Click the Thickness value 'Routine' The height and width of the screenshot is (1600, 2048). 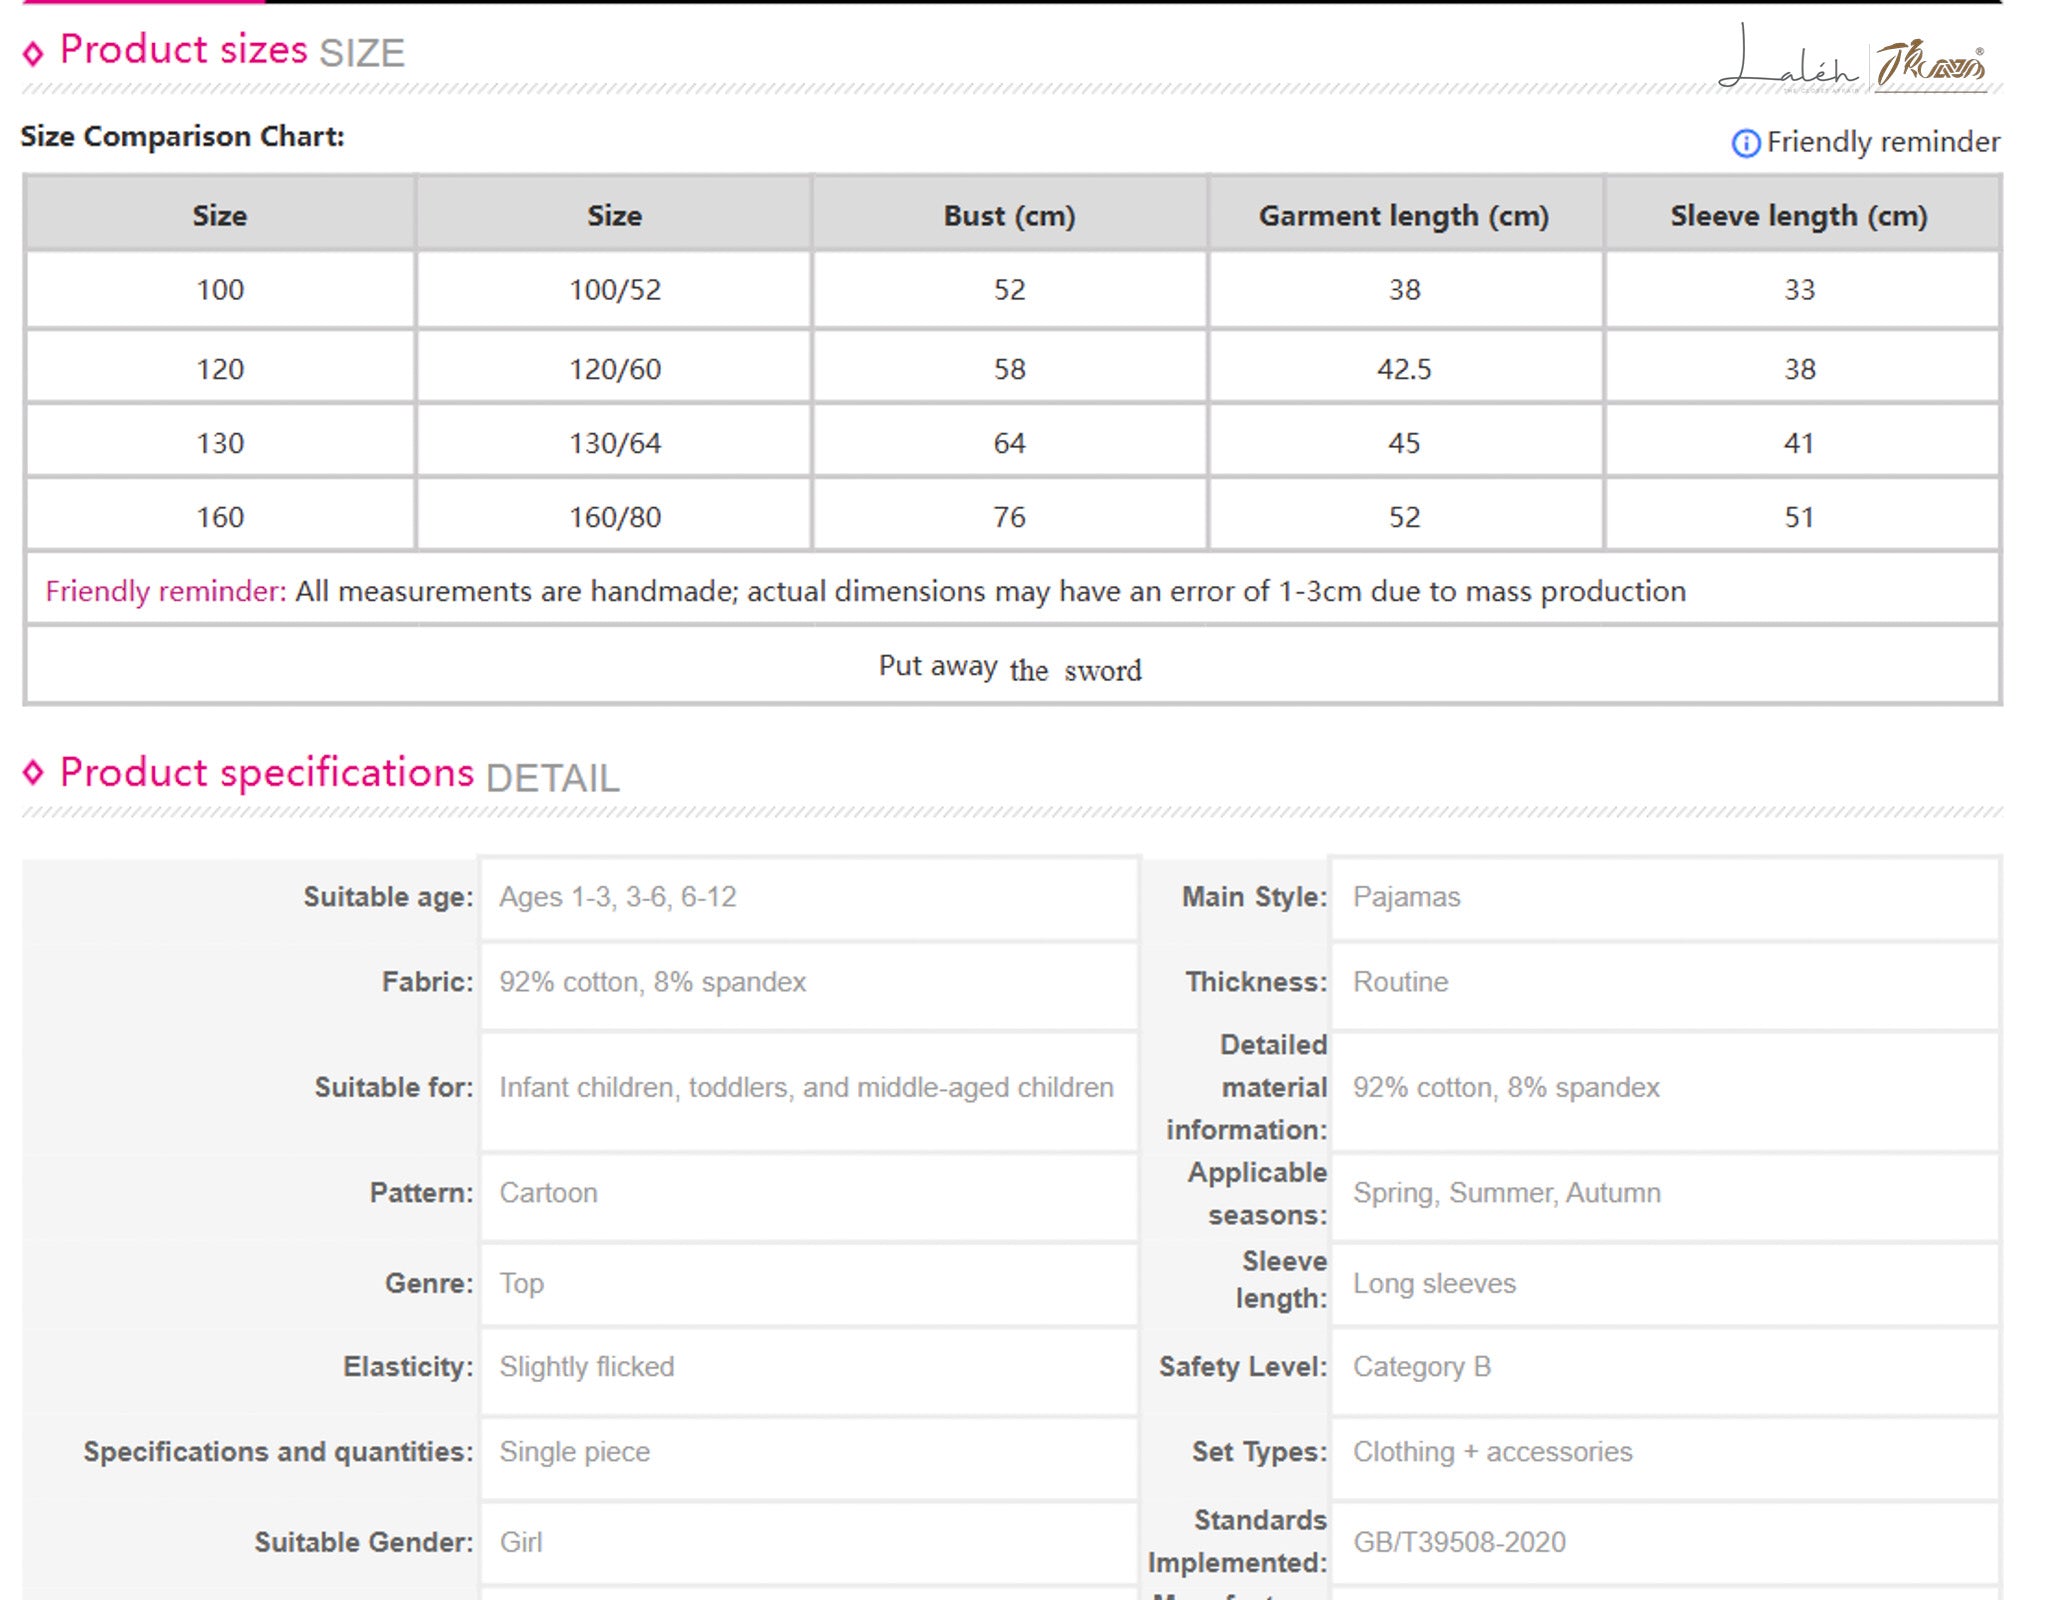(1400, 982)
